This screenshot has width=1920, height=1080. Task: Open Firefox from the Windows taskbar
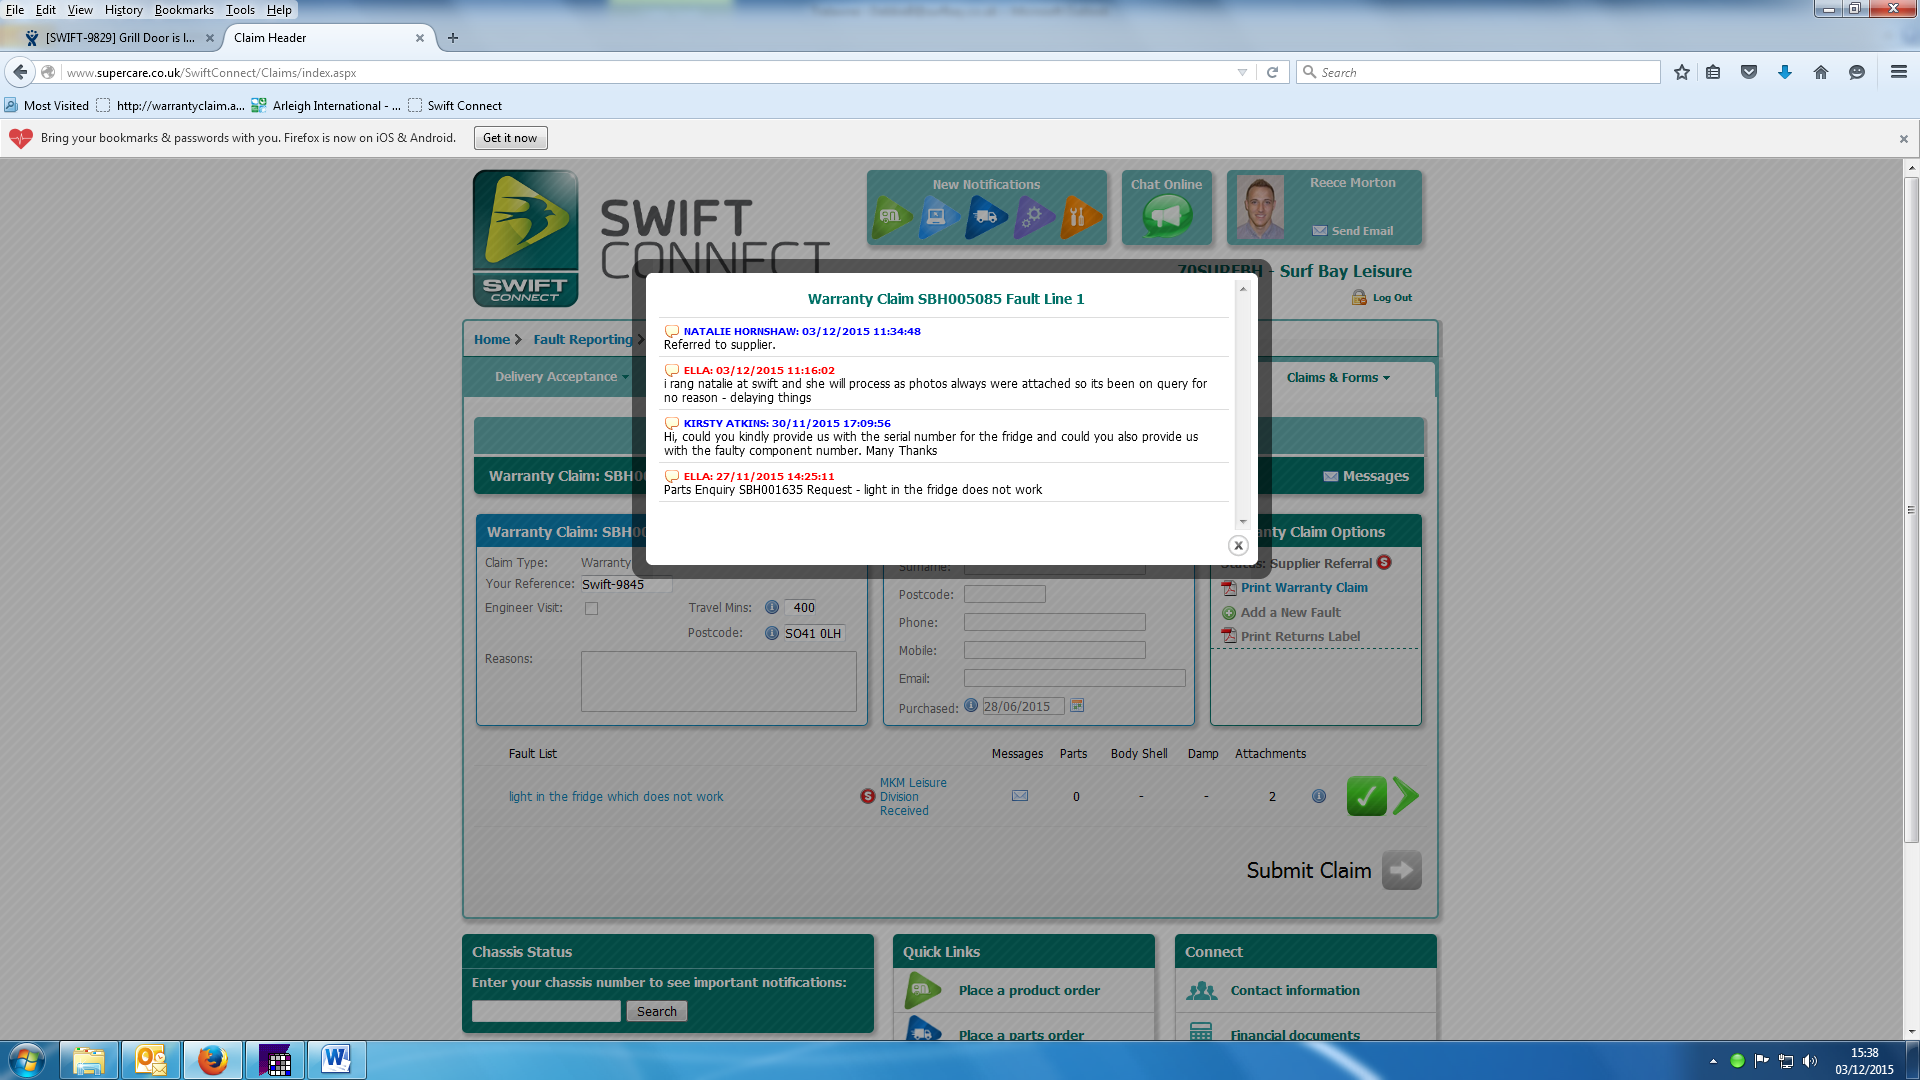point(212,1059)
